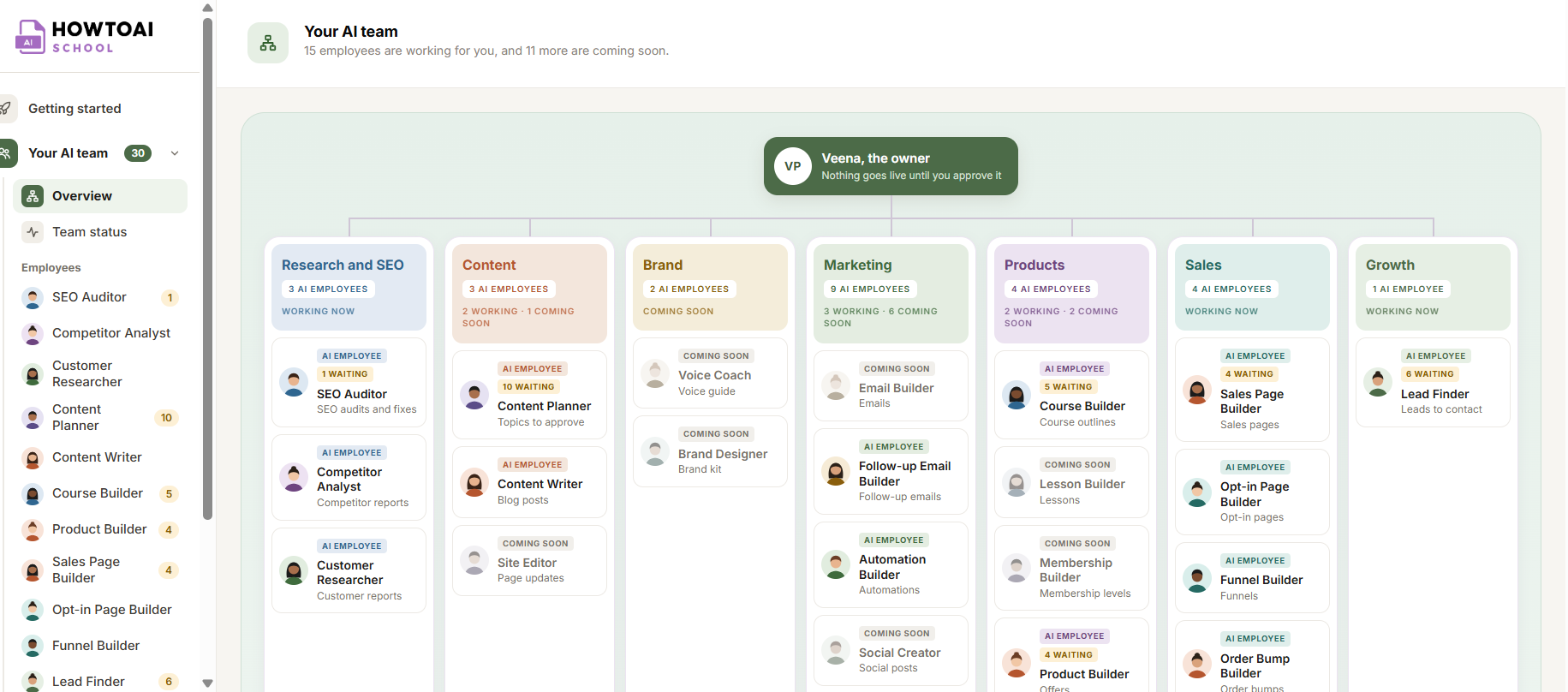Image resolution: width=1568 pixels, height=692 pixels.
Task: Click the Marketing department header card
Action: pos(891,293)
